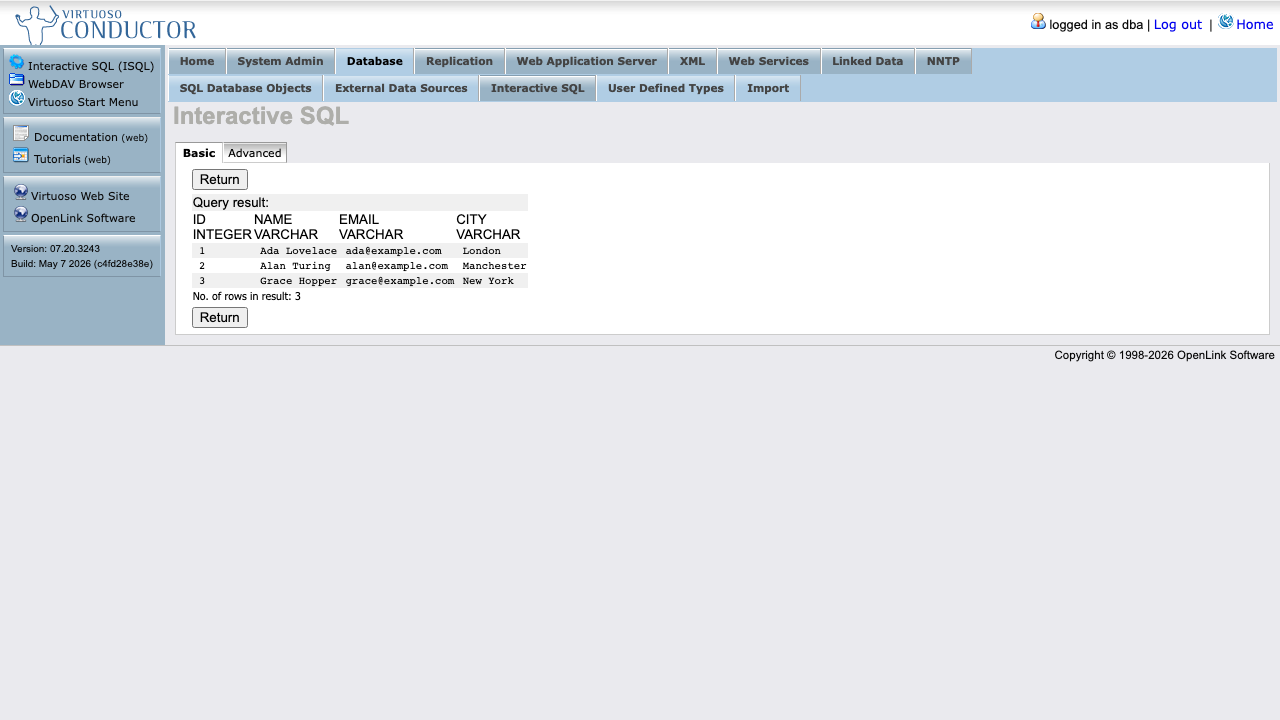Click the Virtuoso Conductor logo
1280x720 pixels.
click(x=106, y=25)
